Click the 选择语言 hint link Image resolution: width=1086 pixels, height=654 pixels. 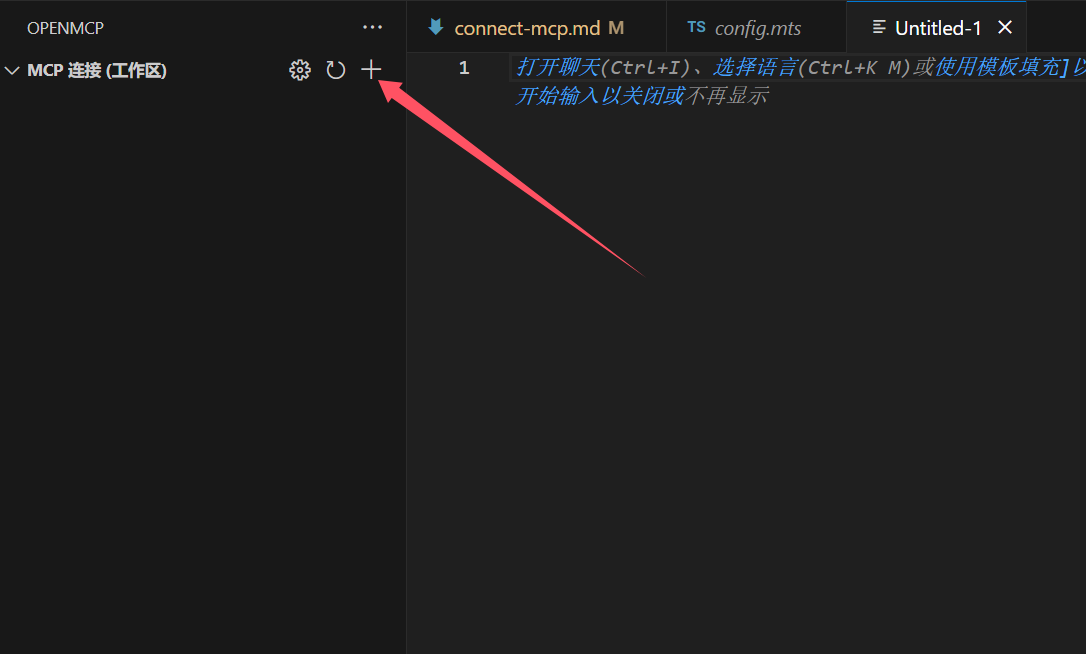point(756,67)
